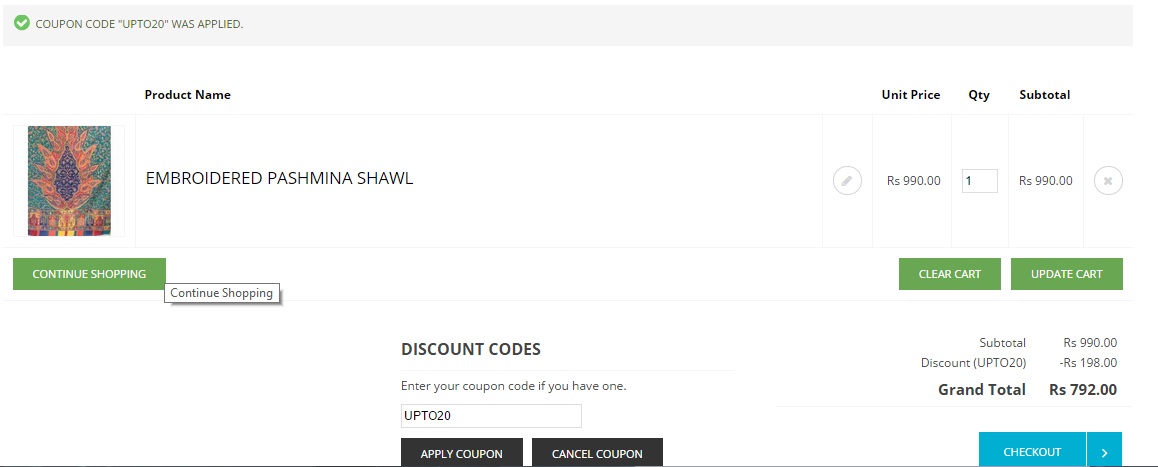Image resolution: width=1158 pixels, height=467 pixels.
Task: Click the Continue Shopping tooltip
Action: pos(222,293)
